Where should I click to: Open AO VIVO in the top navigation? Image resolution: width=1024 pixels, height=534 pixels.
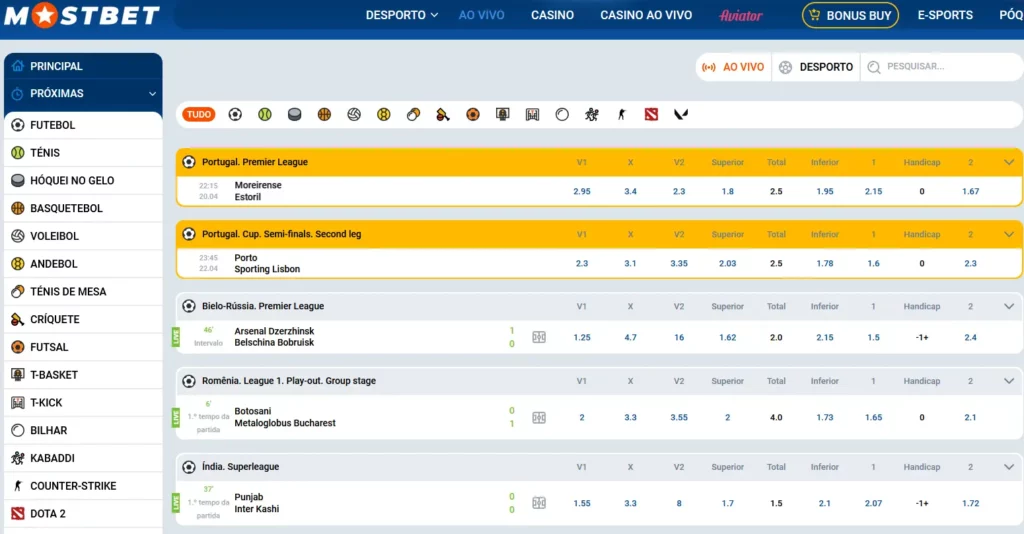[x=481, y=15]
